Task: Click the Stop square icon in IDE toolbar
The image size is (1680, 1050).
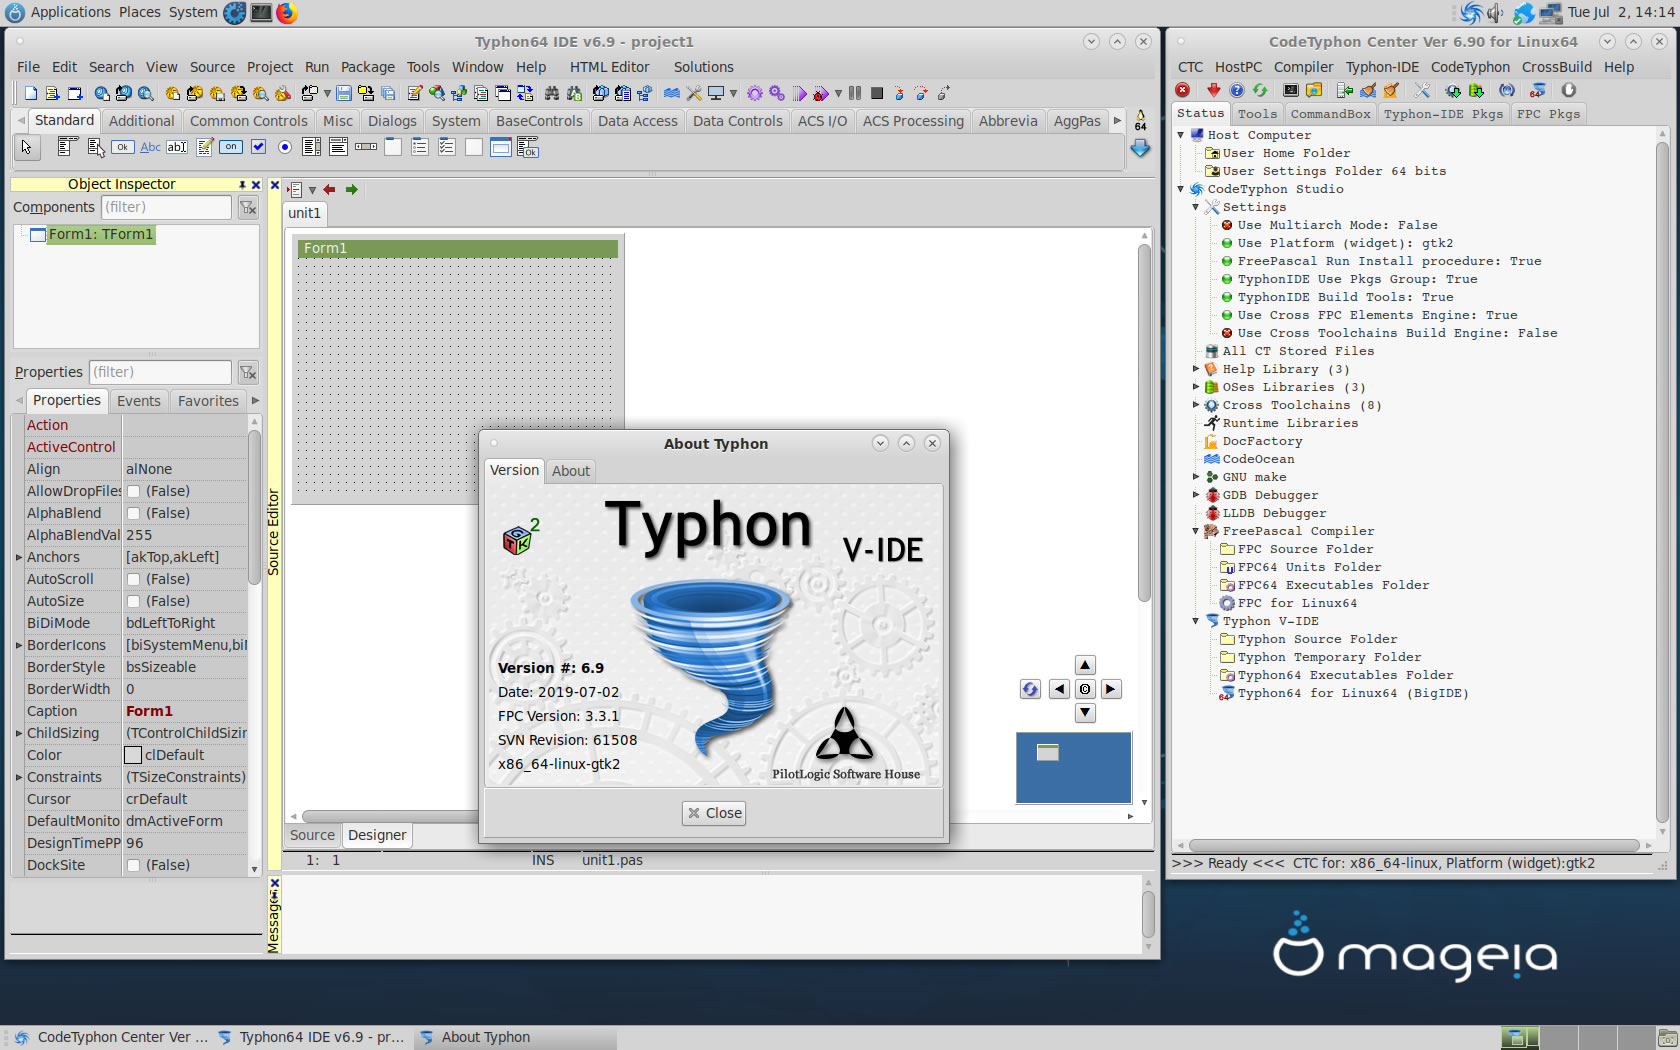Action: pyautogui.click(x=877, y=93)
